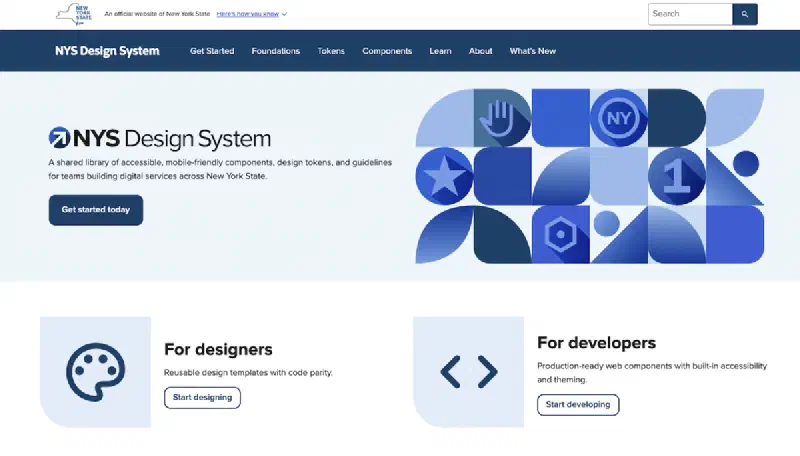Click the Start developing button
800x456 pixels.
578,404
